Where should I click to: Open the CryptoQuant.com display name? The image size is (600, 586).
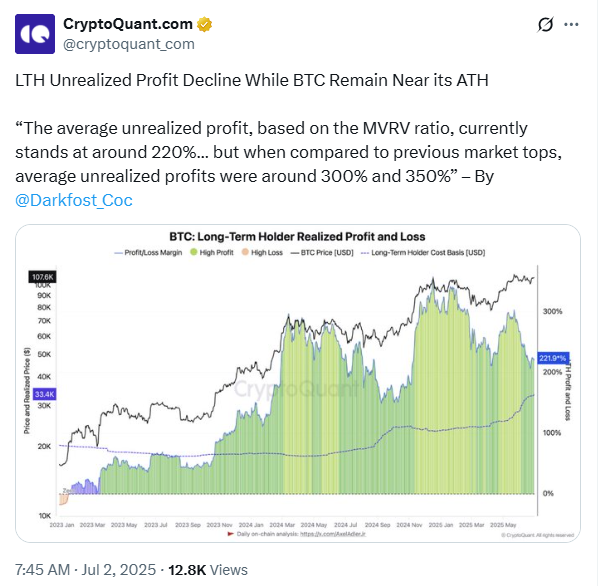127,23
